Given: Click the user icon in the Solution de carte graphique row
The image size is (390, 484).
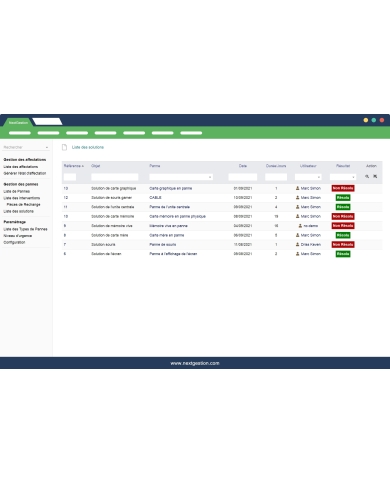Looking at the screenshot, I should point(298,188).
